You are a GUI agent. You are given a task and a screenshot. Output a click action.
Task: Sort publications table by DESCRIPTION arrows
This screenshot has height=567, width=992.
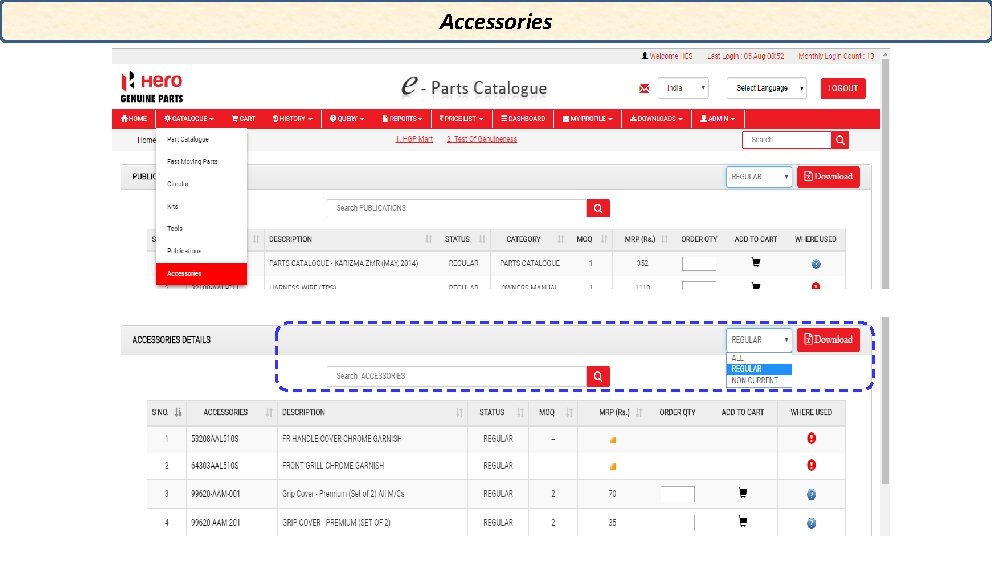(428, 239)
